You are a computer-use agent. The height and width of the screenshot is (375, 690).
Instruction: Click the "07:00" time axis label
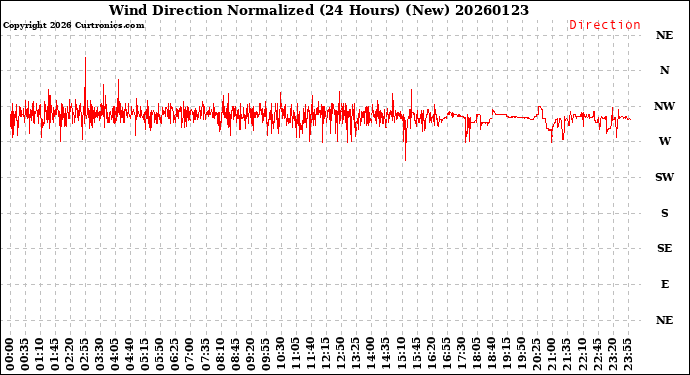pos(191,355)
